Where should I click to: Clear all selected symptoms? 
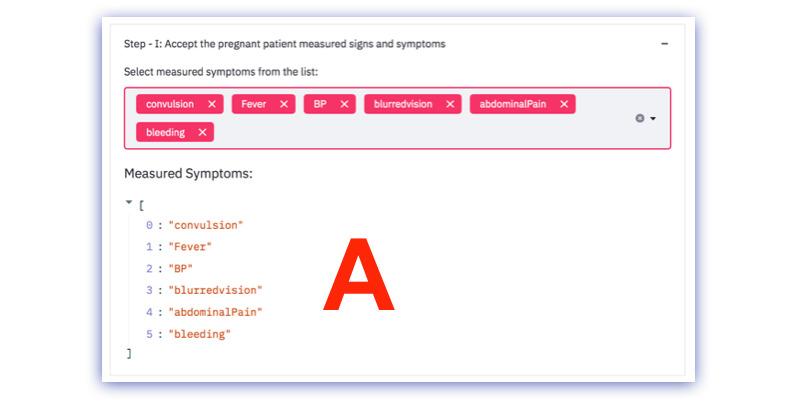(x=640, y=118)
